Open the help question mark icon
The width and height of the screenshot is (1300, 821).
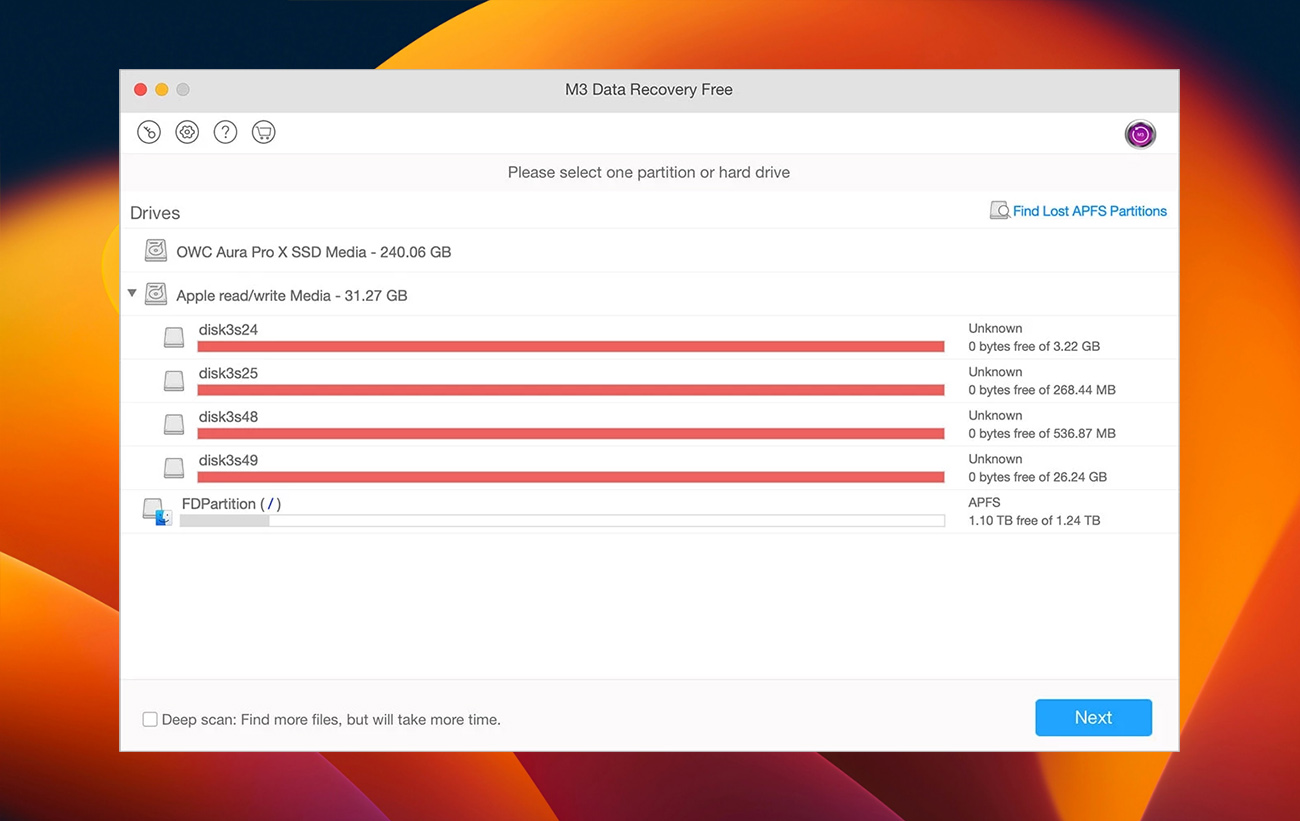pos(225,132)
